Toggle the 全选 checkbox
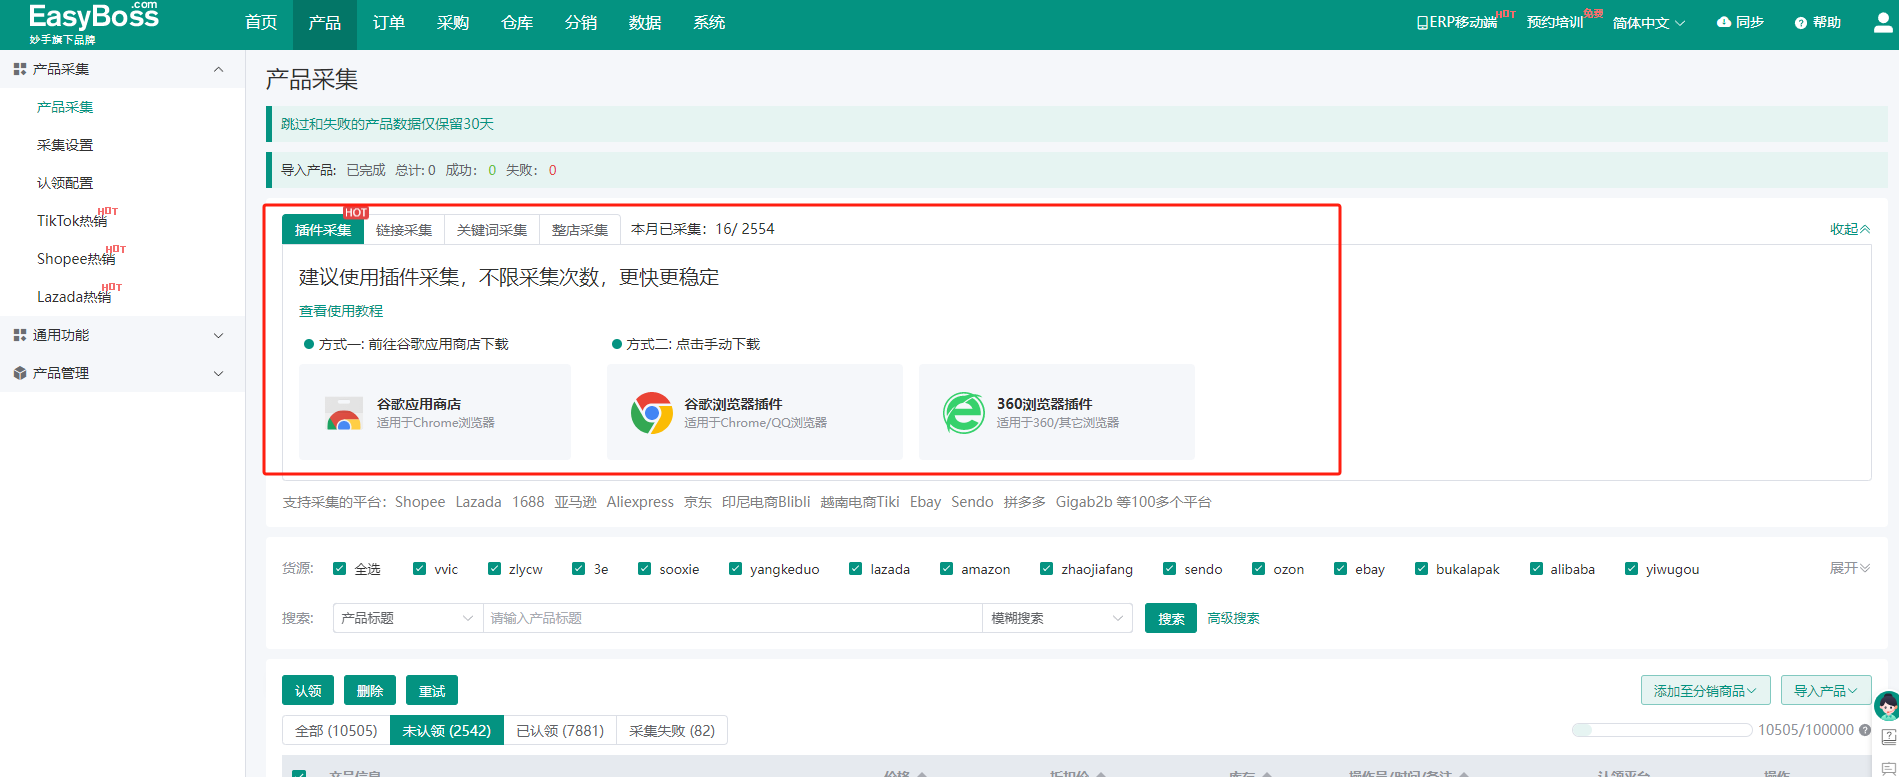Viewport: 1899px width, 777px height. click(340, 569)
